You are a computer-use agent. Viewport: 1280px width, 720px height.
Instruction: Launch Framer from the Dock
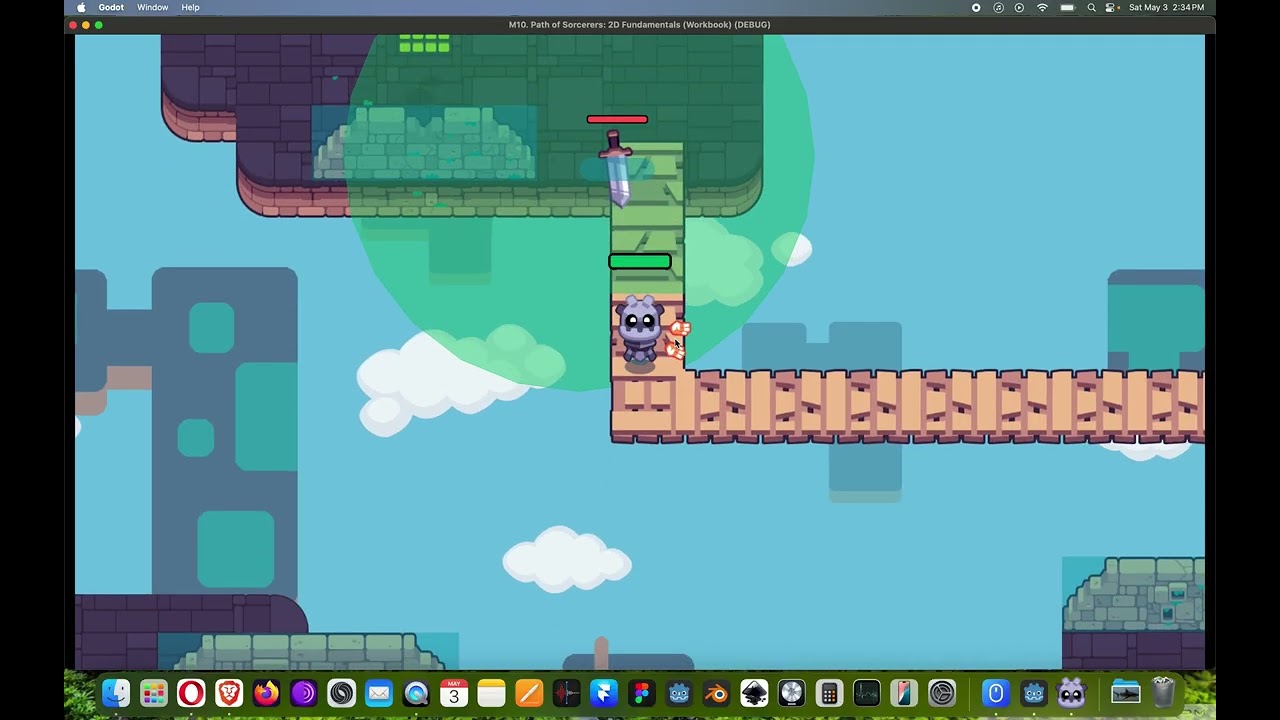click(604, 693)
